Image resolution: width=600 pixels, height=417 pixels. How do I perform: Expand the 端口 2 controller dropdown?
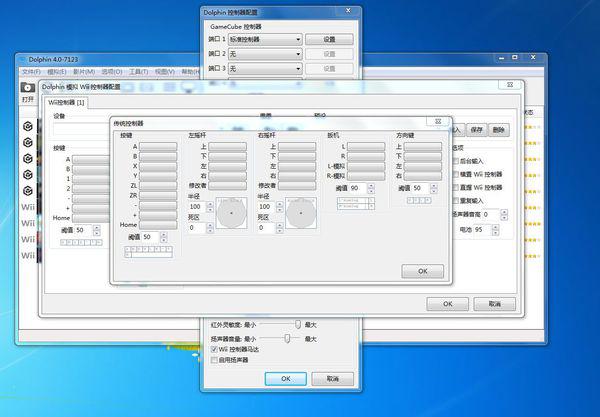click(x=265, y=54)
